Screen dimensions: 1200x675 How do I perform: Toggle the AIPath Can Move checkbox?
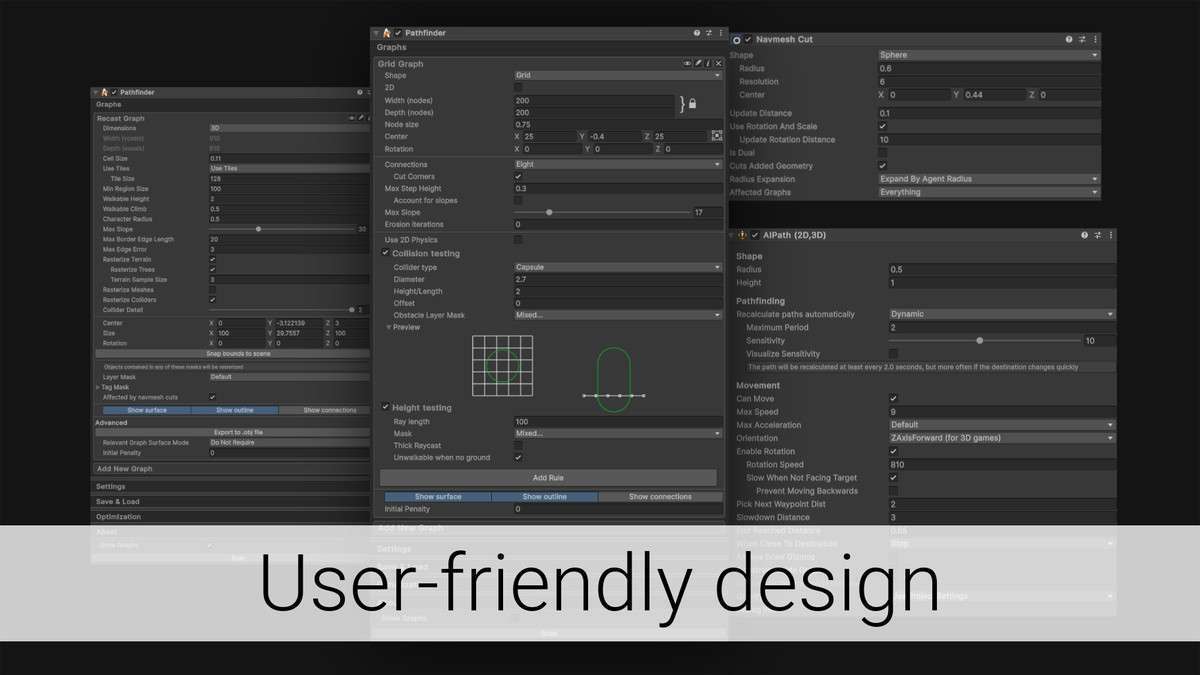893,398
